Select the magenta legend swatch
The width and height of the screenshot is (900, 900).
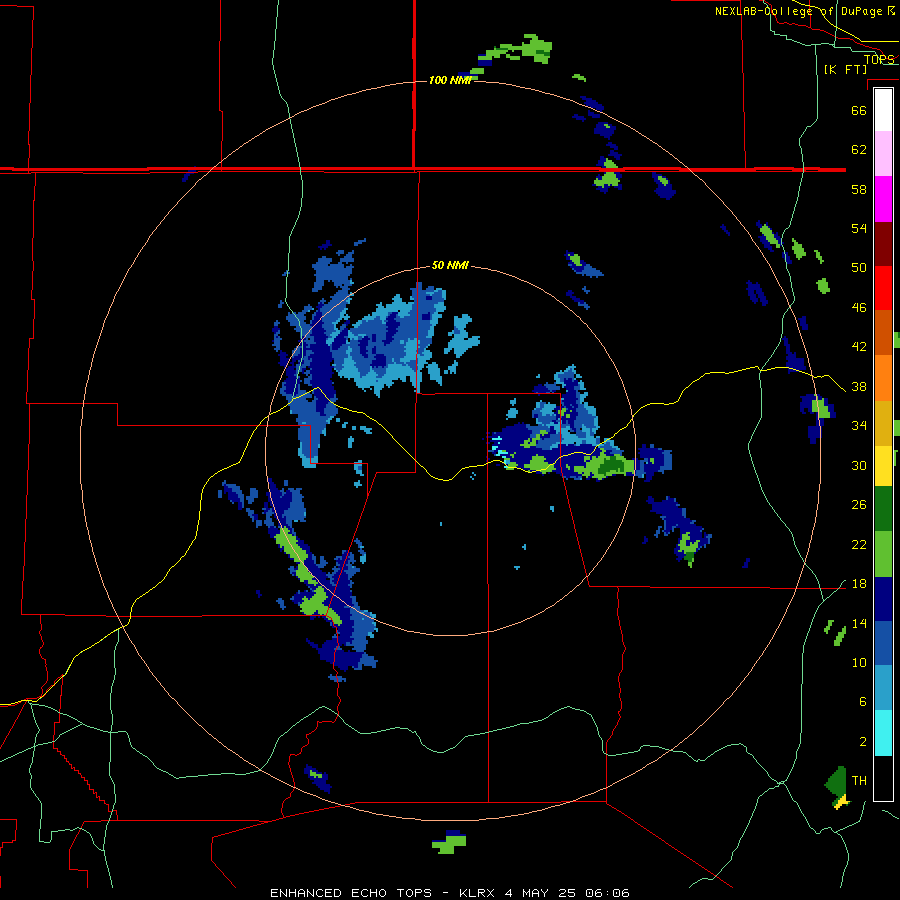point(883,199)
